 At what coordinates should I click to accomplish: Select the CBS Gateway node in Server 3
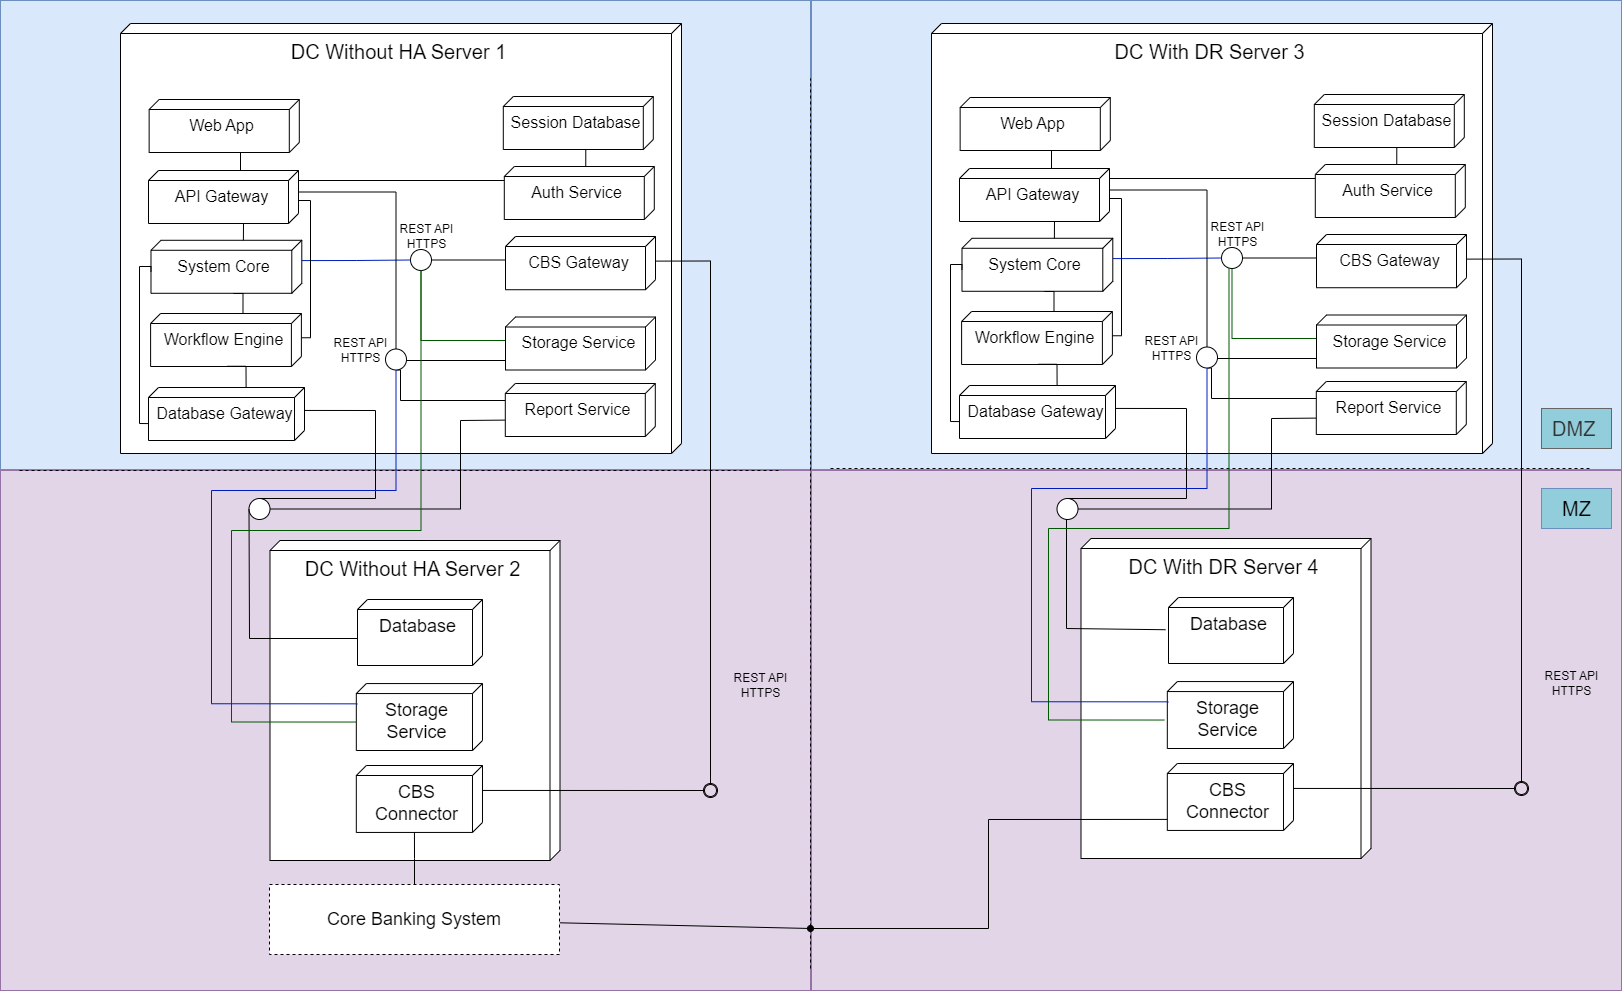pyautogui.click(x=1392, y=261)
